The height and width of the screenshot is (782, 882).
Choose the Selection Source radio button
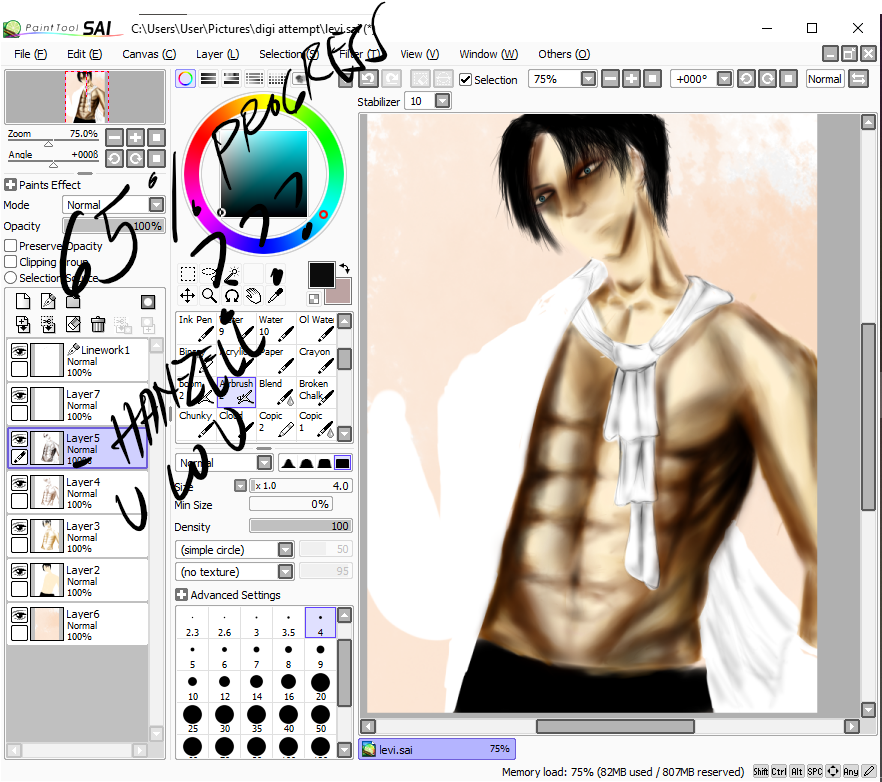click(x=10, y=277)
